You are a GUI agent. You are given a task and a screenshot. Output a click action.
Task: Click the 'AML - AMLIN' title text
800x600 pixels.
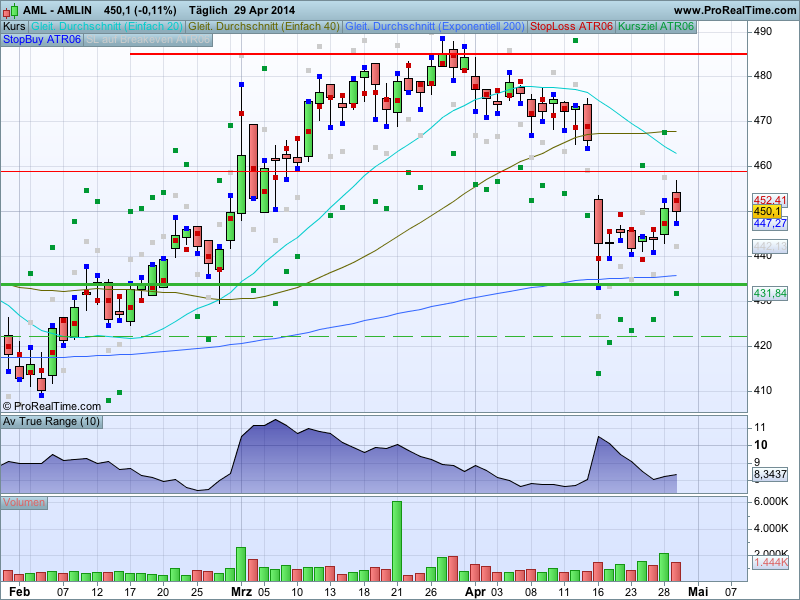click(58, 10)
